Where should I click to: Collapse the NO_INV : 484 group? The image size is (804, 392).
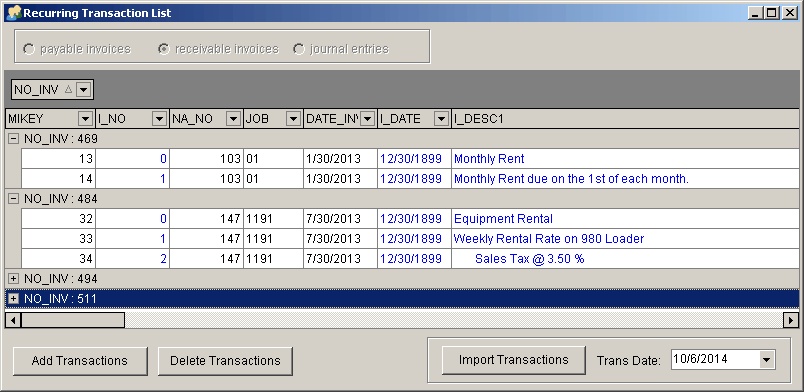(14, 199)
